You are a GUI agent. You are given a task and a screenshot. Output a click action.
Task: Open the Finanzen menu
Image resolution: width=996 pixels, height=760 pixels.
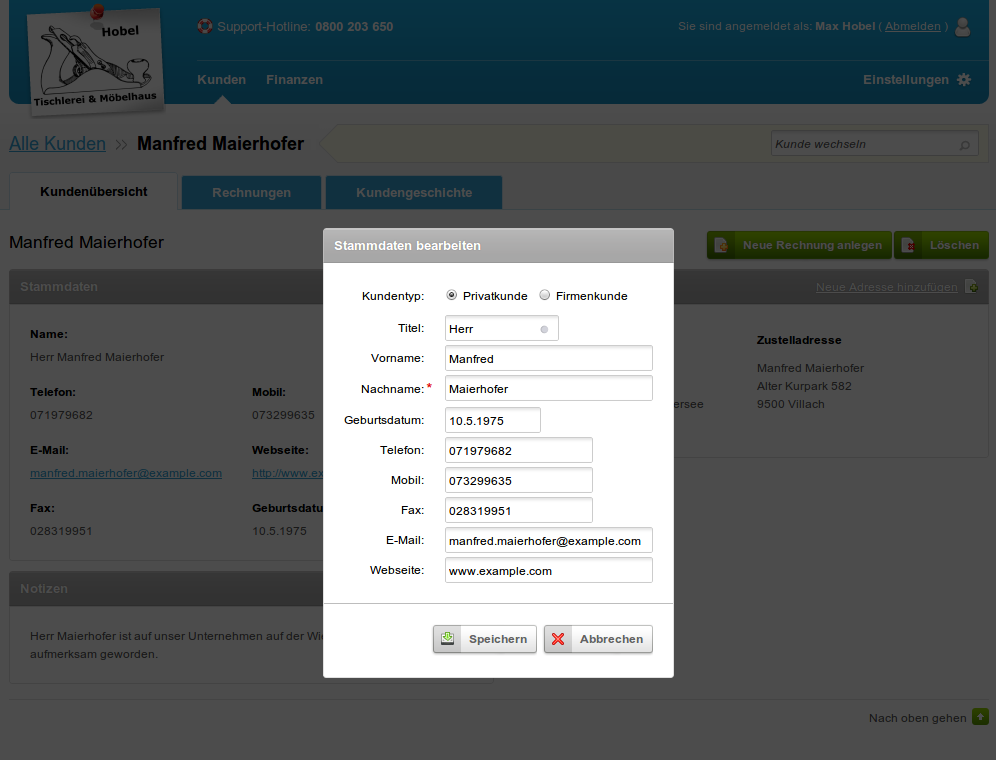294,80
